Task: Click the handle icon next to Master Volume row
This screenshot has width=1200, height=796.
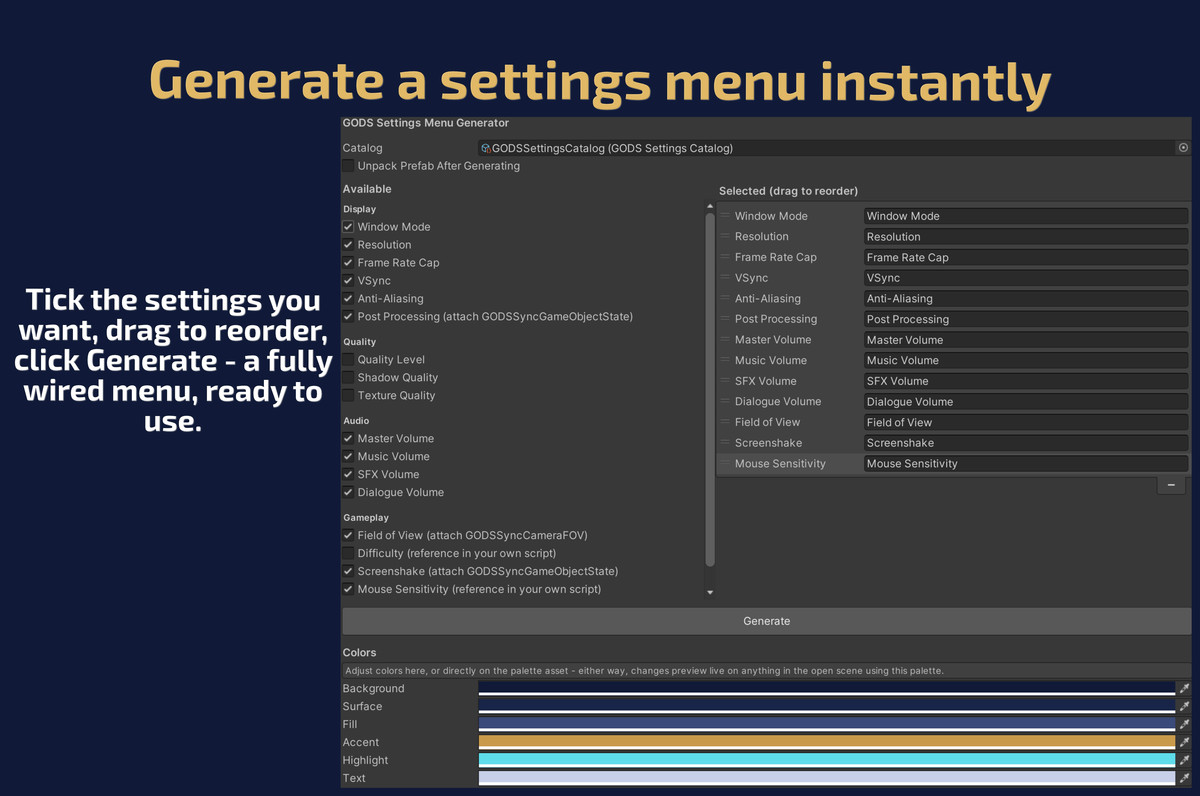Action: (x=725, y=340)
